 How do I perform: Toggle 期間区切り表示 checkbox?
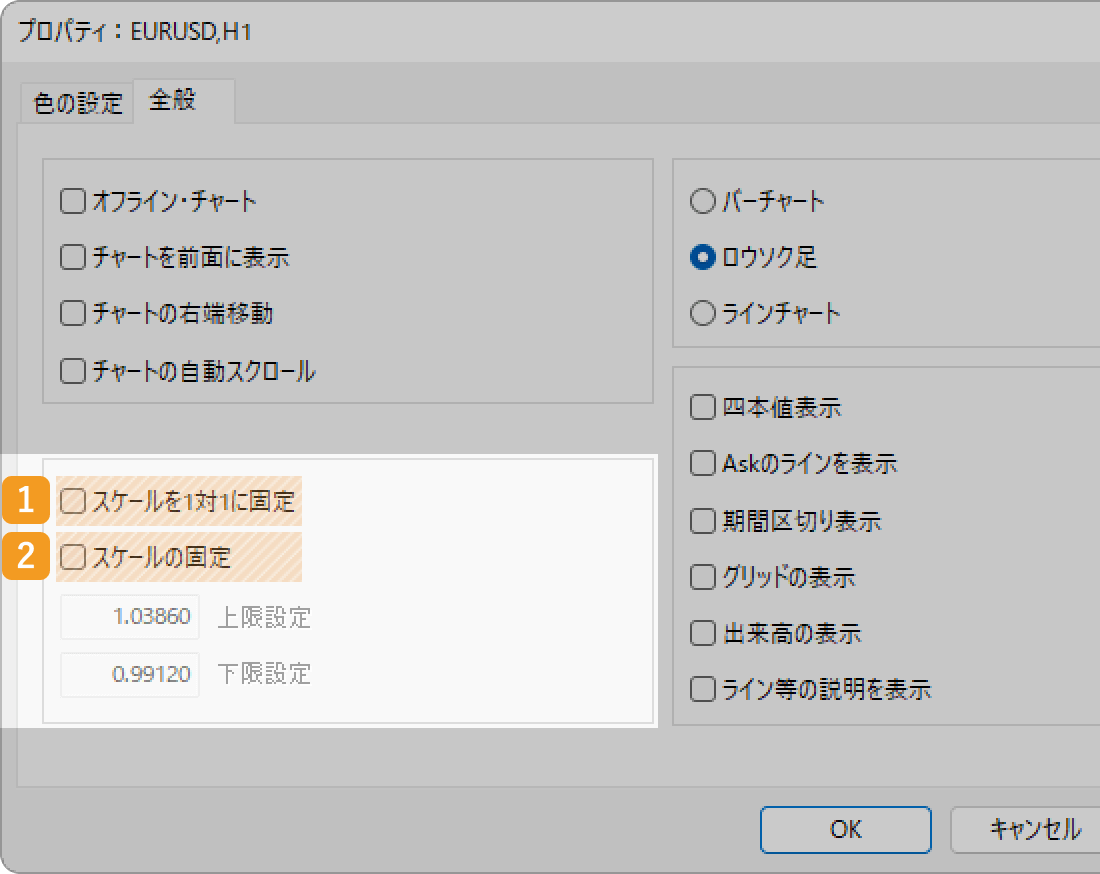pyautogui.click(x=703, y=521)
